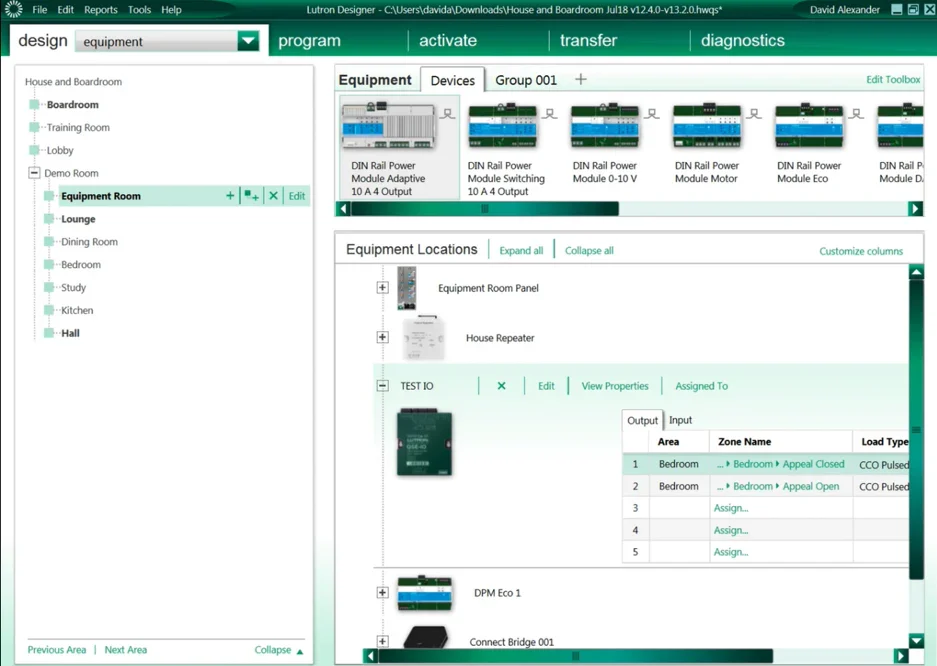The image size is (937, 666).
Task: Open the File menu
Action: pyautogui.click(x=39, y=10)
